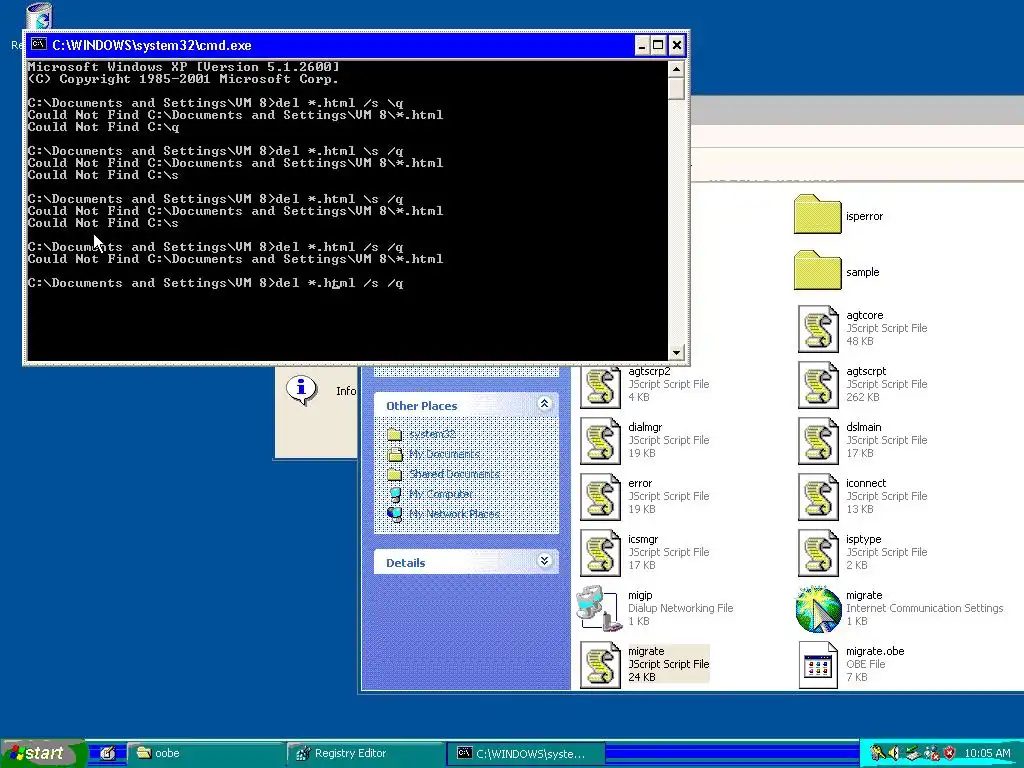1024x768 pixels.
Task: Click the cmd window scrollbar thumb
Action: [676, 88]
